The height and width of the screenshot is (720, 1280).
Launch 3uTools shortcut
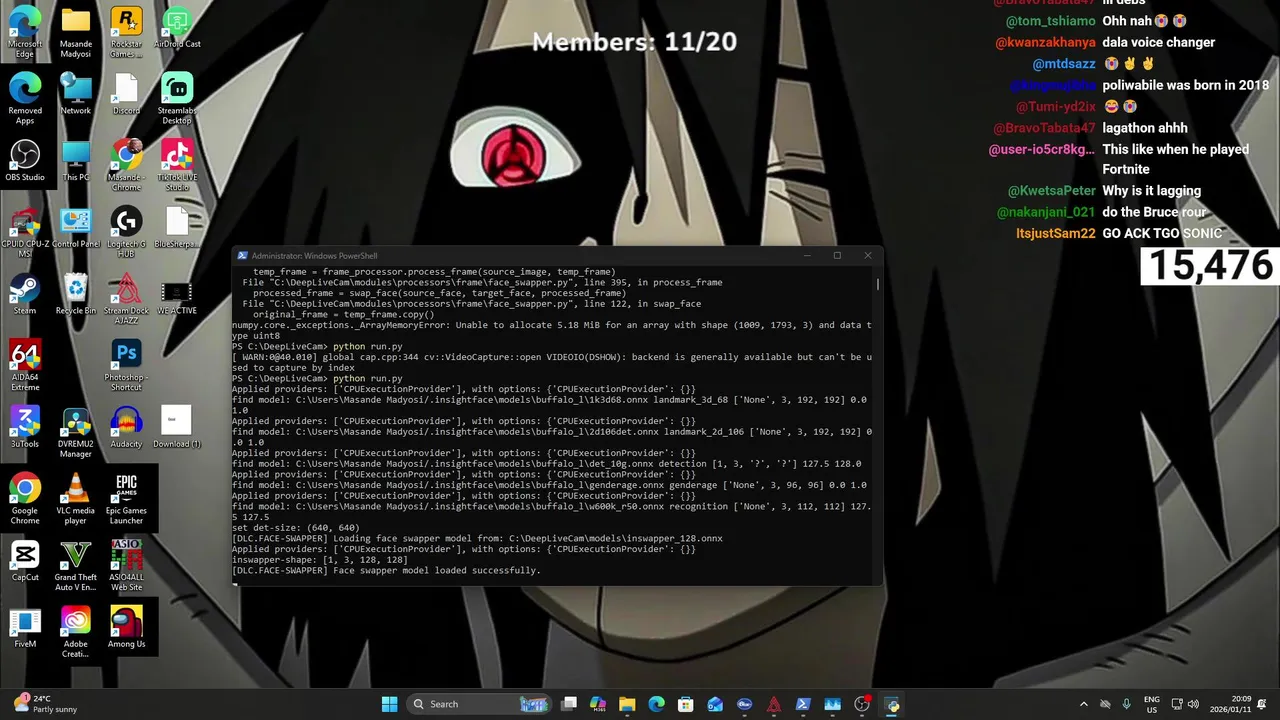pyautogui.click(x=25, y=427)
